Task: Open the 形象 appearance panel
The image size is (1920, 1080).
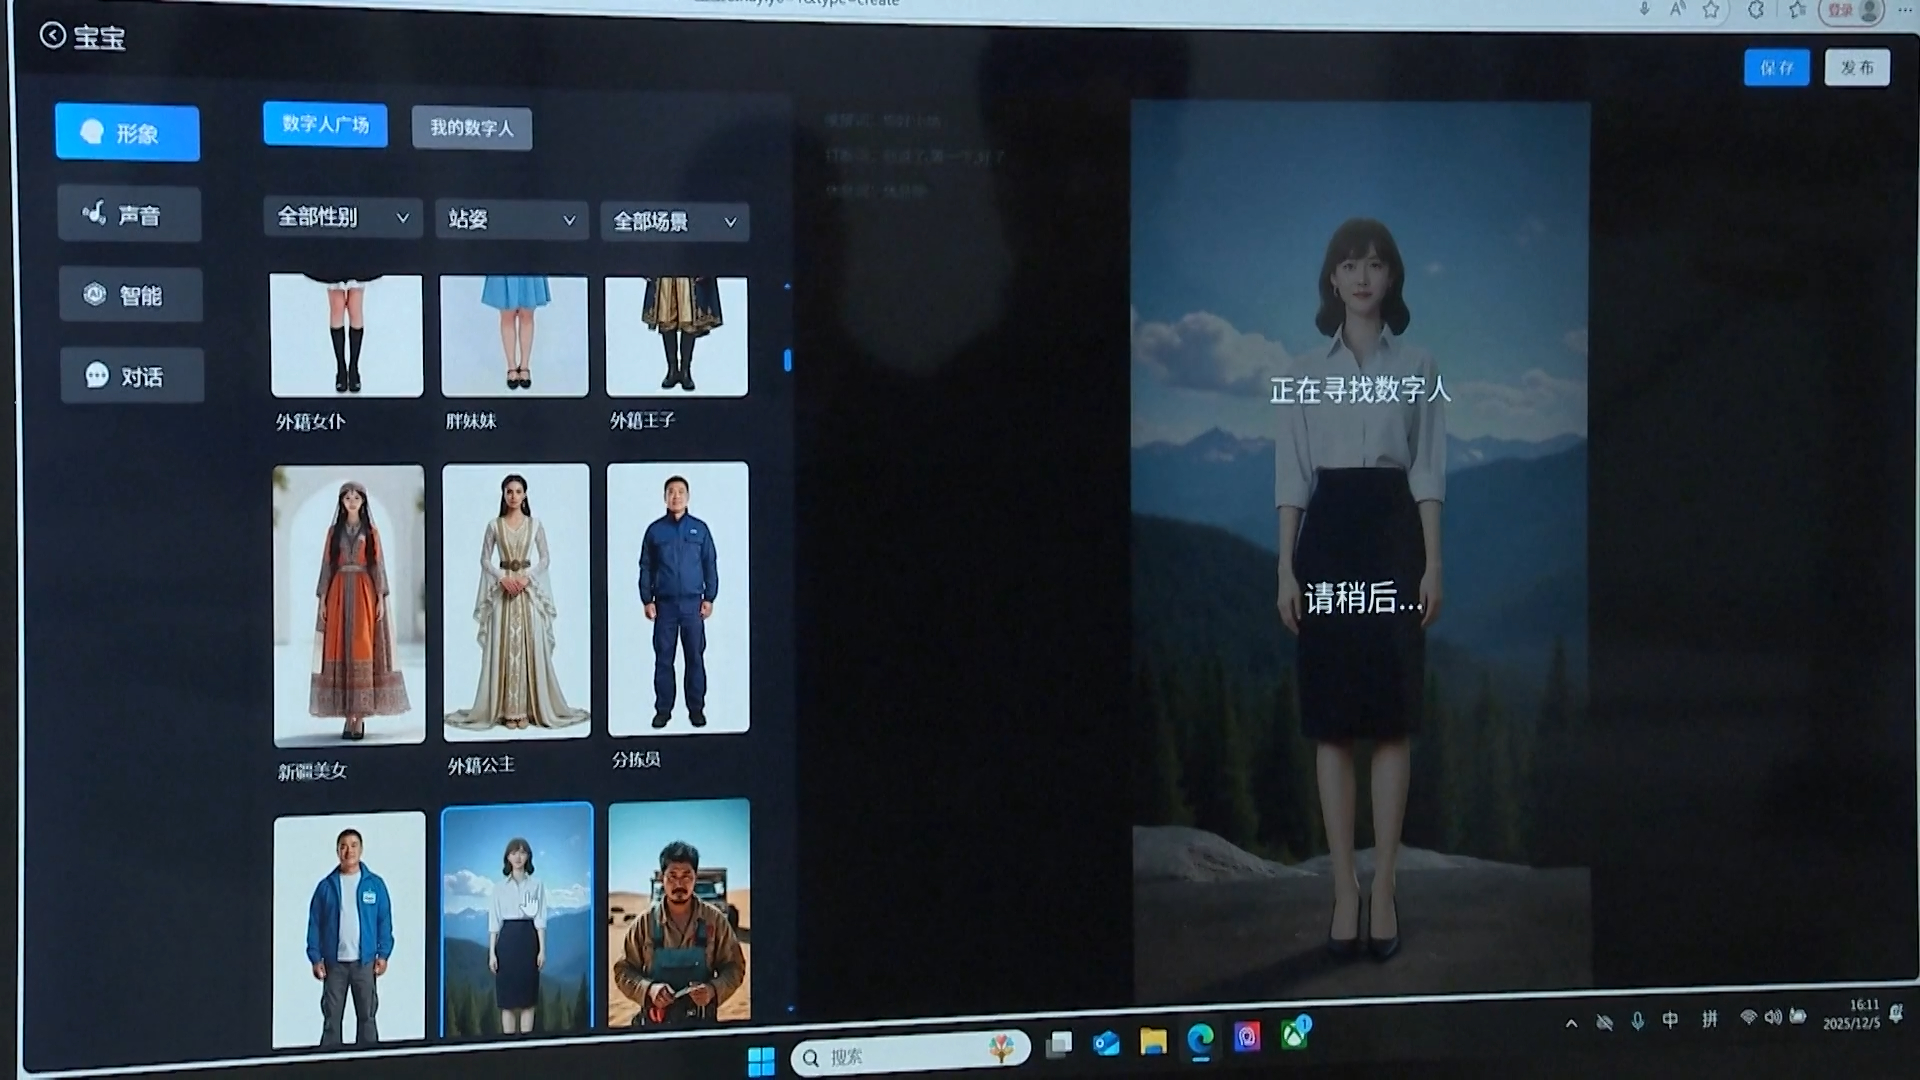Action: [127, 133]
